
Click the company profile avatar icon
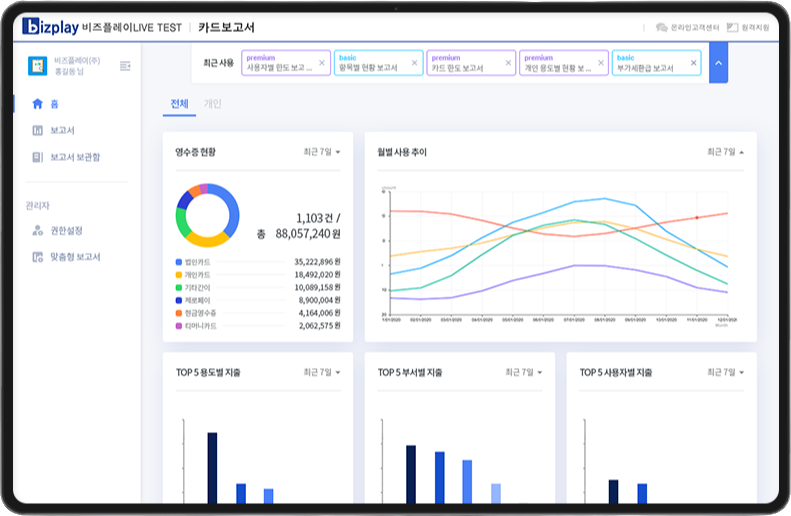click(x=37, y=66)
